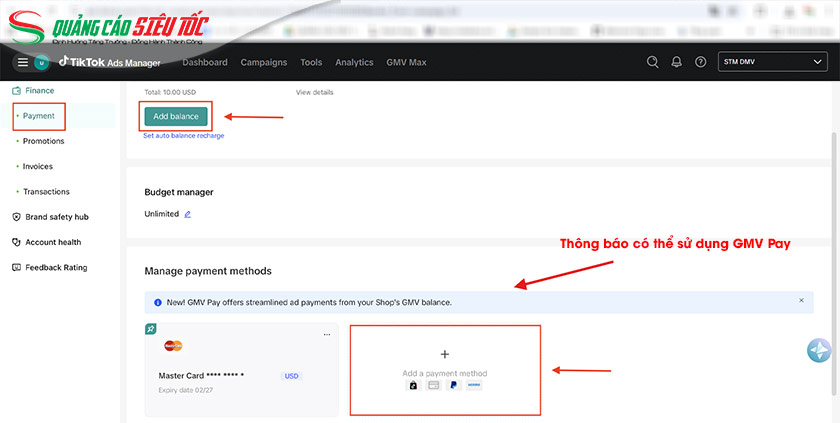Go to the GMV Max tab
This screenshot has width=840, height=423.
coord(406,62)
